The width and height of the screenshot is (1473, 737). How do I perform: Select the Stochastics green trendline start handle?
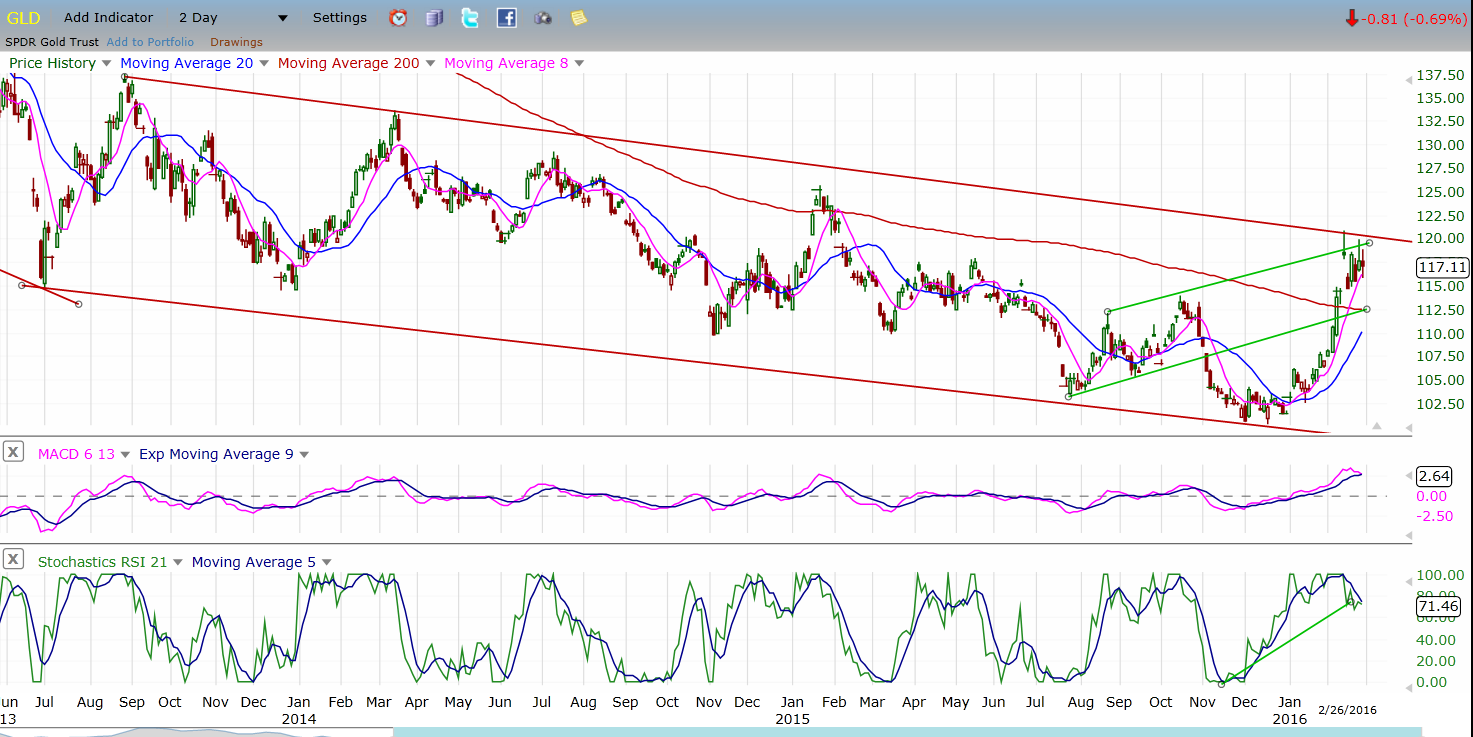(x=1221, y=684)
